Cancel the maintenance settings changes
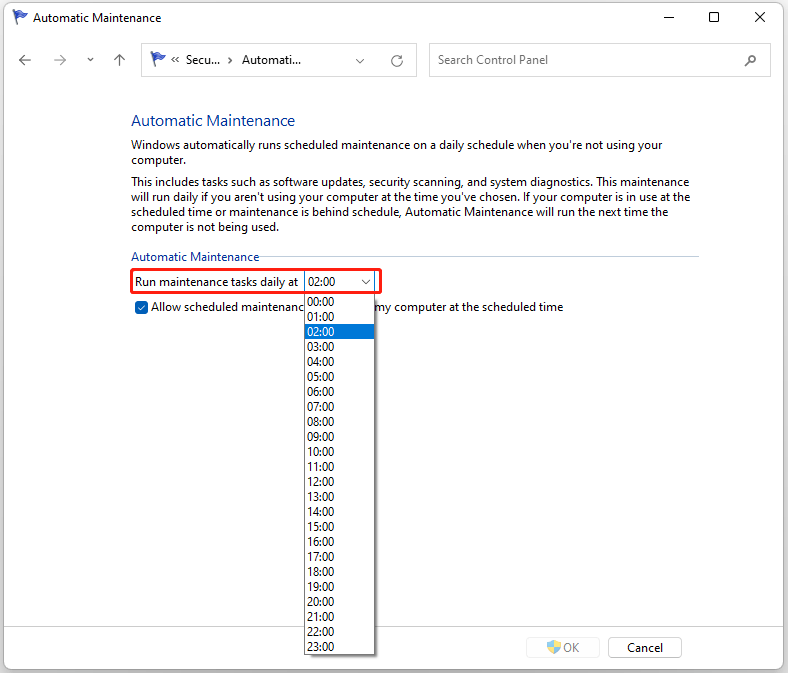Viewport: 788px width, 673px height. tap(645, 647)
